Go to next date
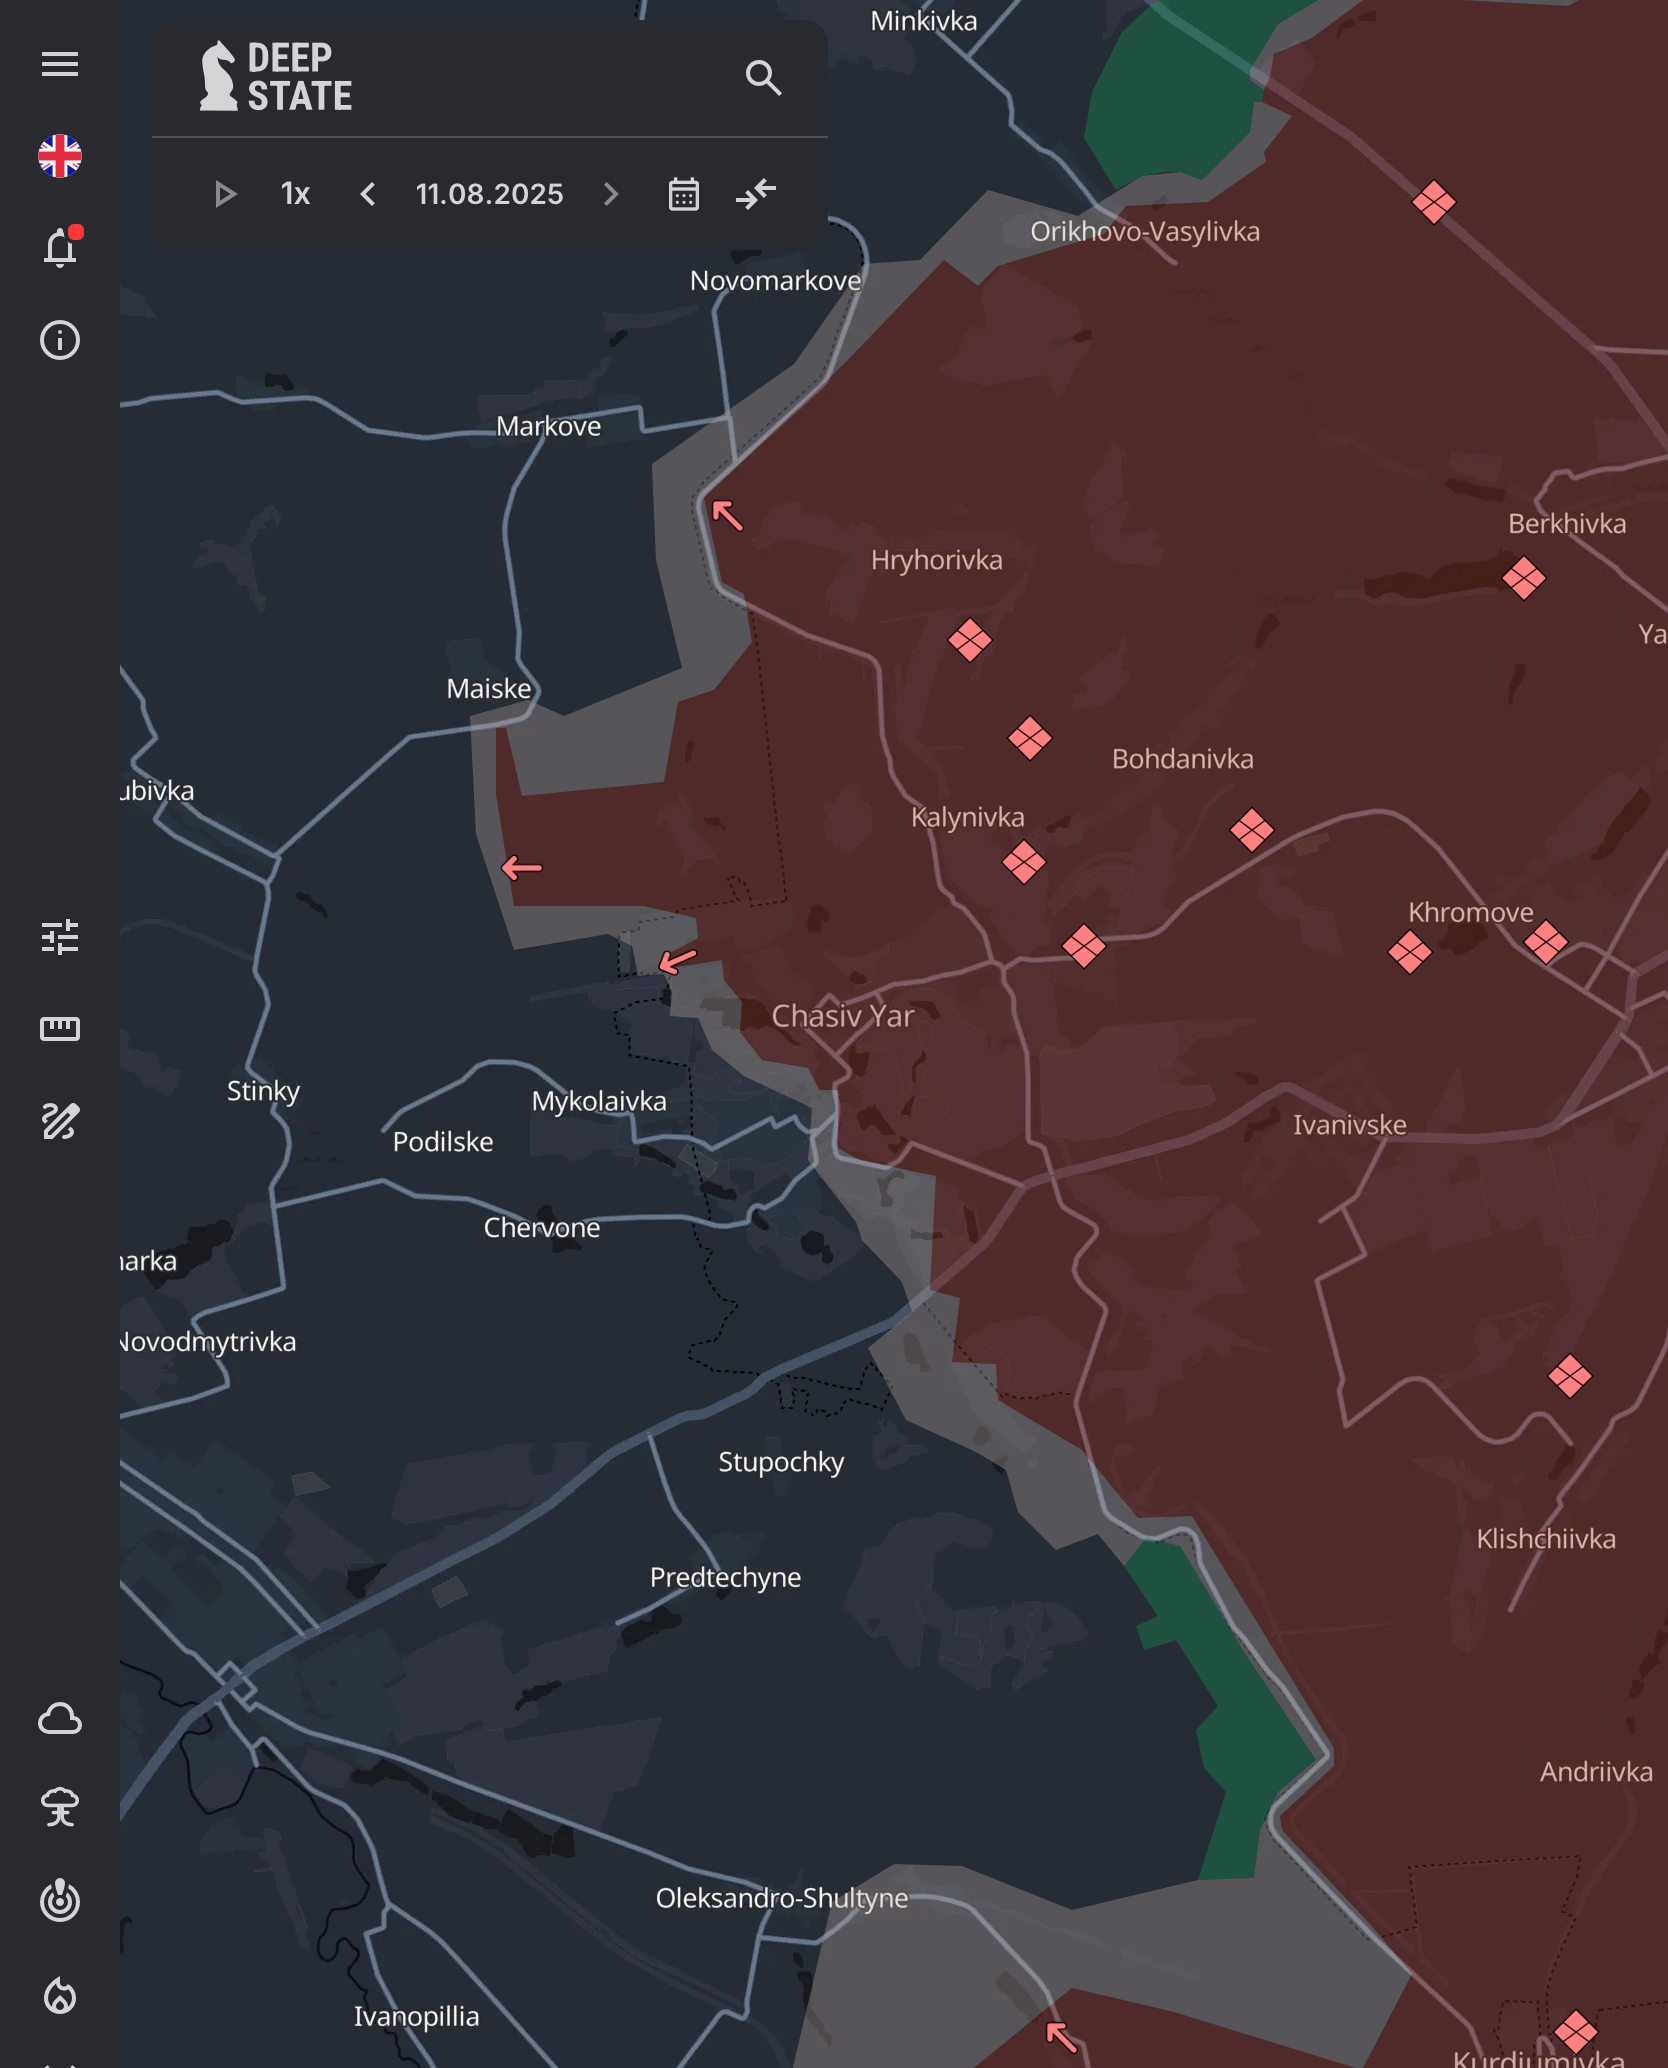Image resolution: width=1668 pixels, height=2068 pixels. 611,194
